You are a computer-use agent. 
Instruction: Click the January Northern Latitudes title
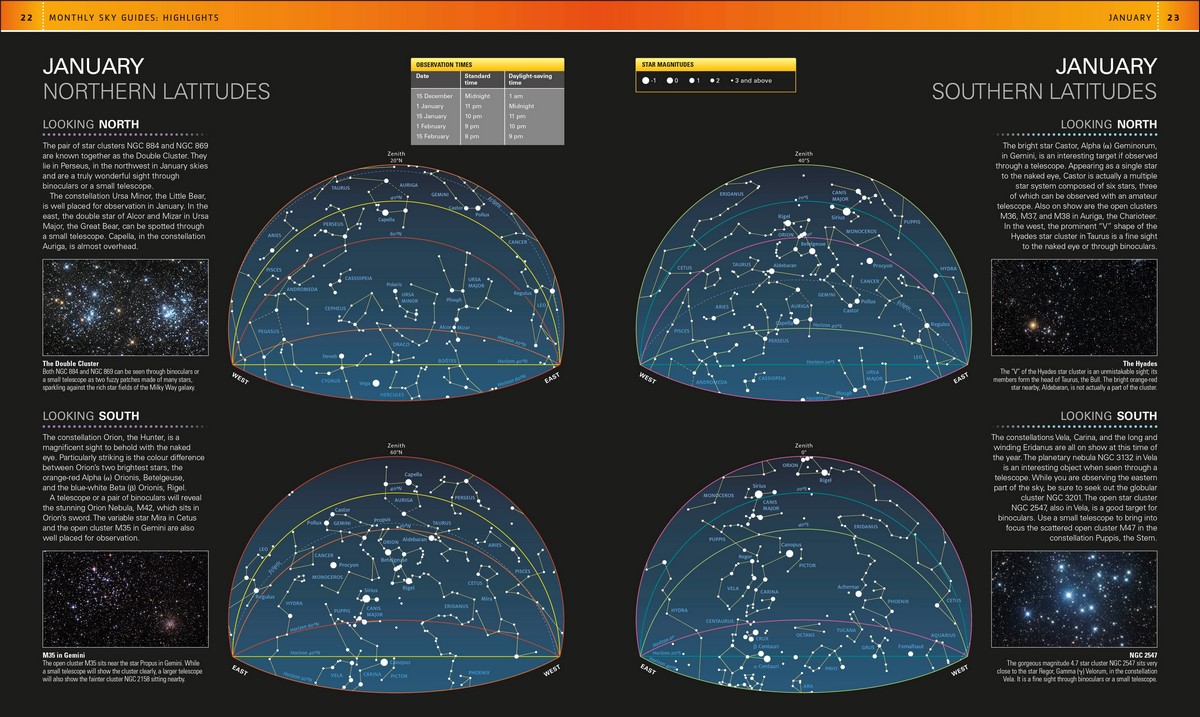click(x=156, y=79)
